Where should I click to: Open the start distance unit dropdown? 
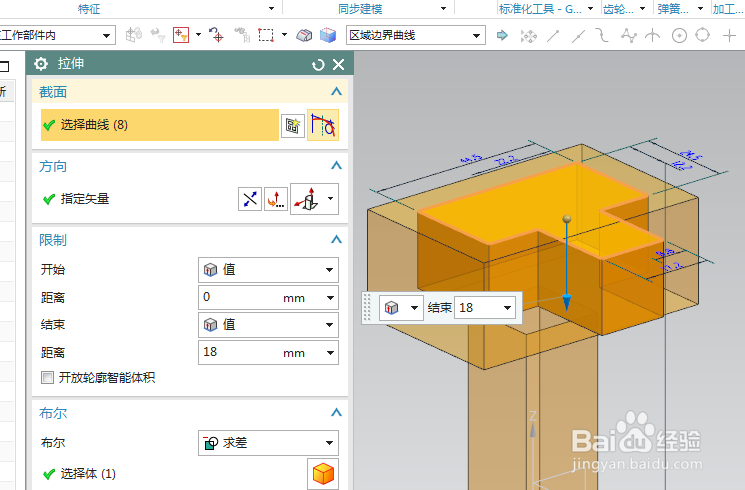[x=330, y=298]
